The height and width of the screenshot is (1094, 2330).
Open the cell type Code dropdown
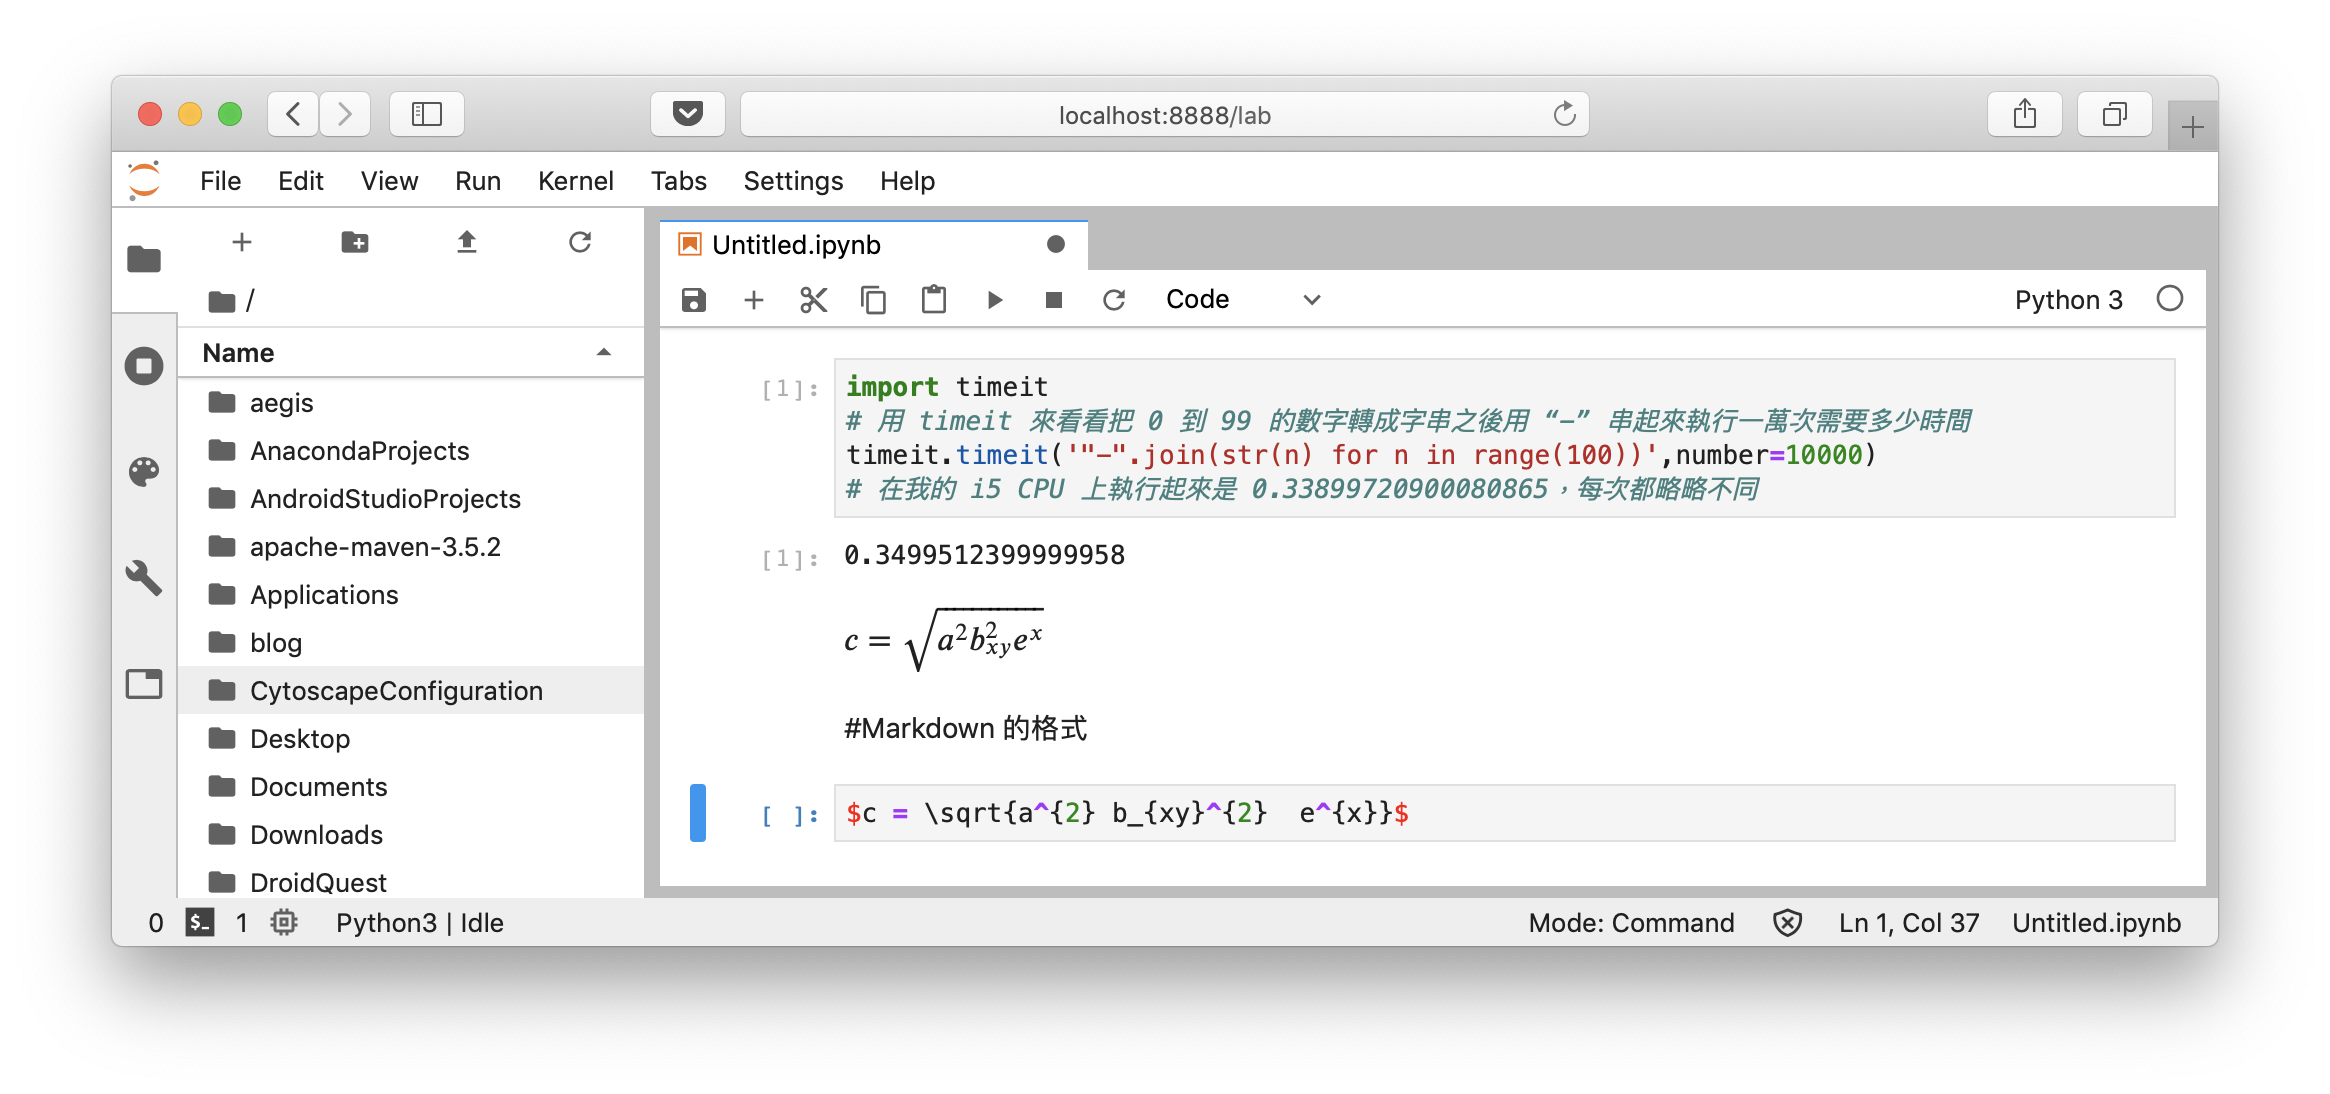click(x=1243, y=300)
